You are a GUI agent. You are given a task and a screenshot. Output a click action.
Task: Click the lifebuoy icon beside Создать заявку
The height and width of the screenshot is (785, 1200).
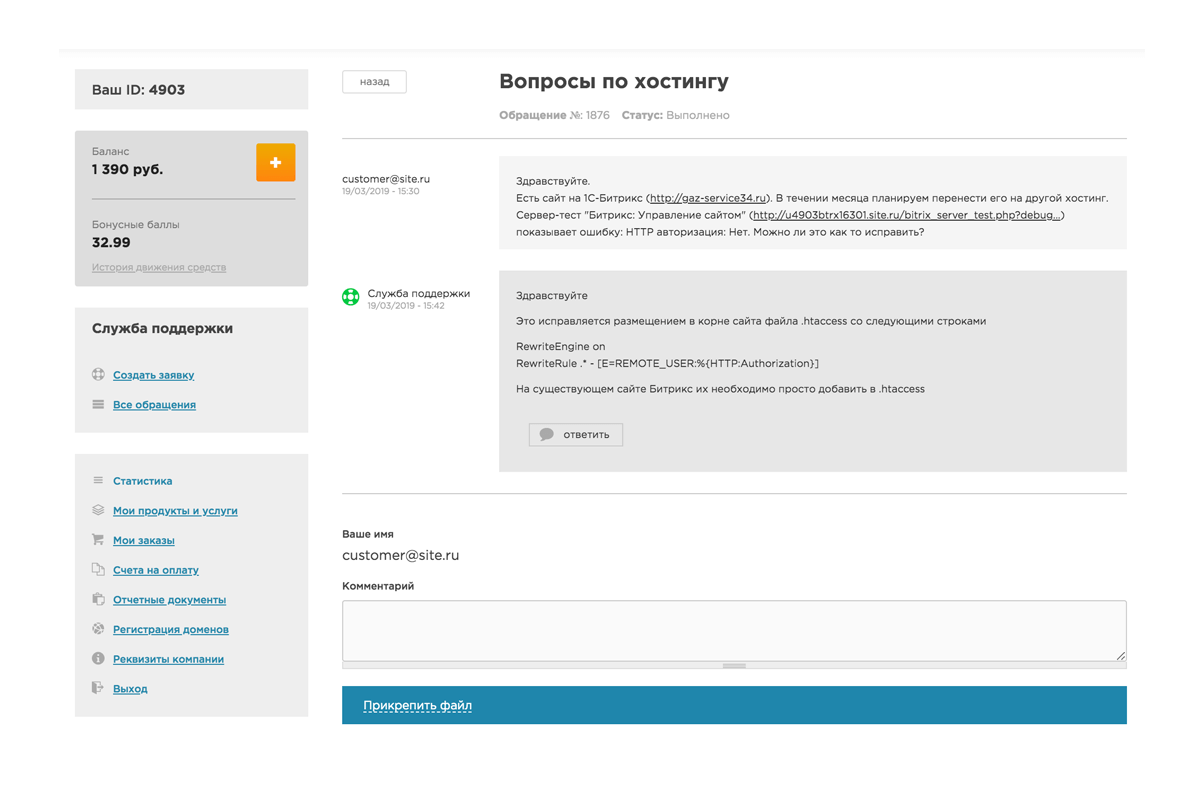(x=98, y=375)
